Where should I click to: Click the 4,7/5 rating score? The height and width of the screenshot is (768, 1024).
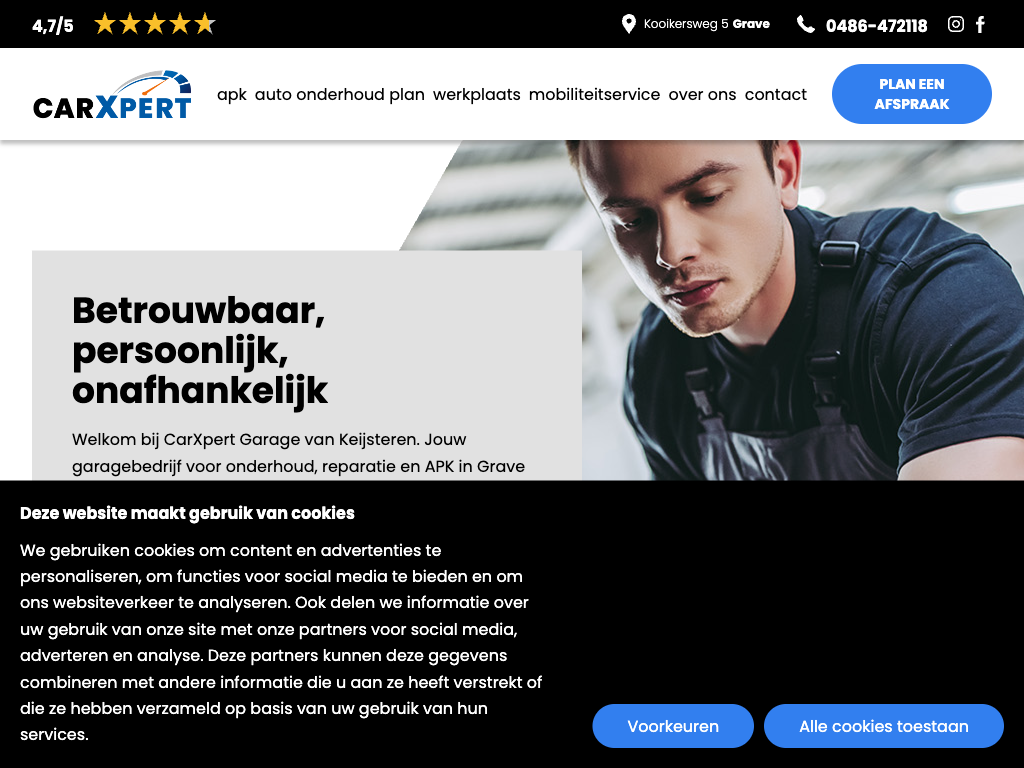click(x=53, y=25)
